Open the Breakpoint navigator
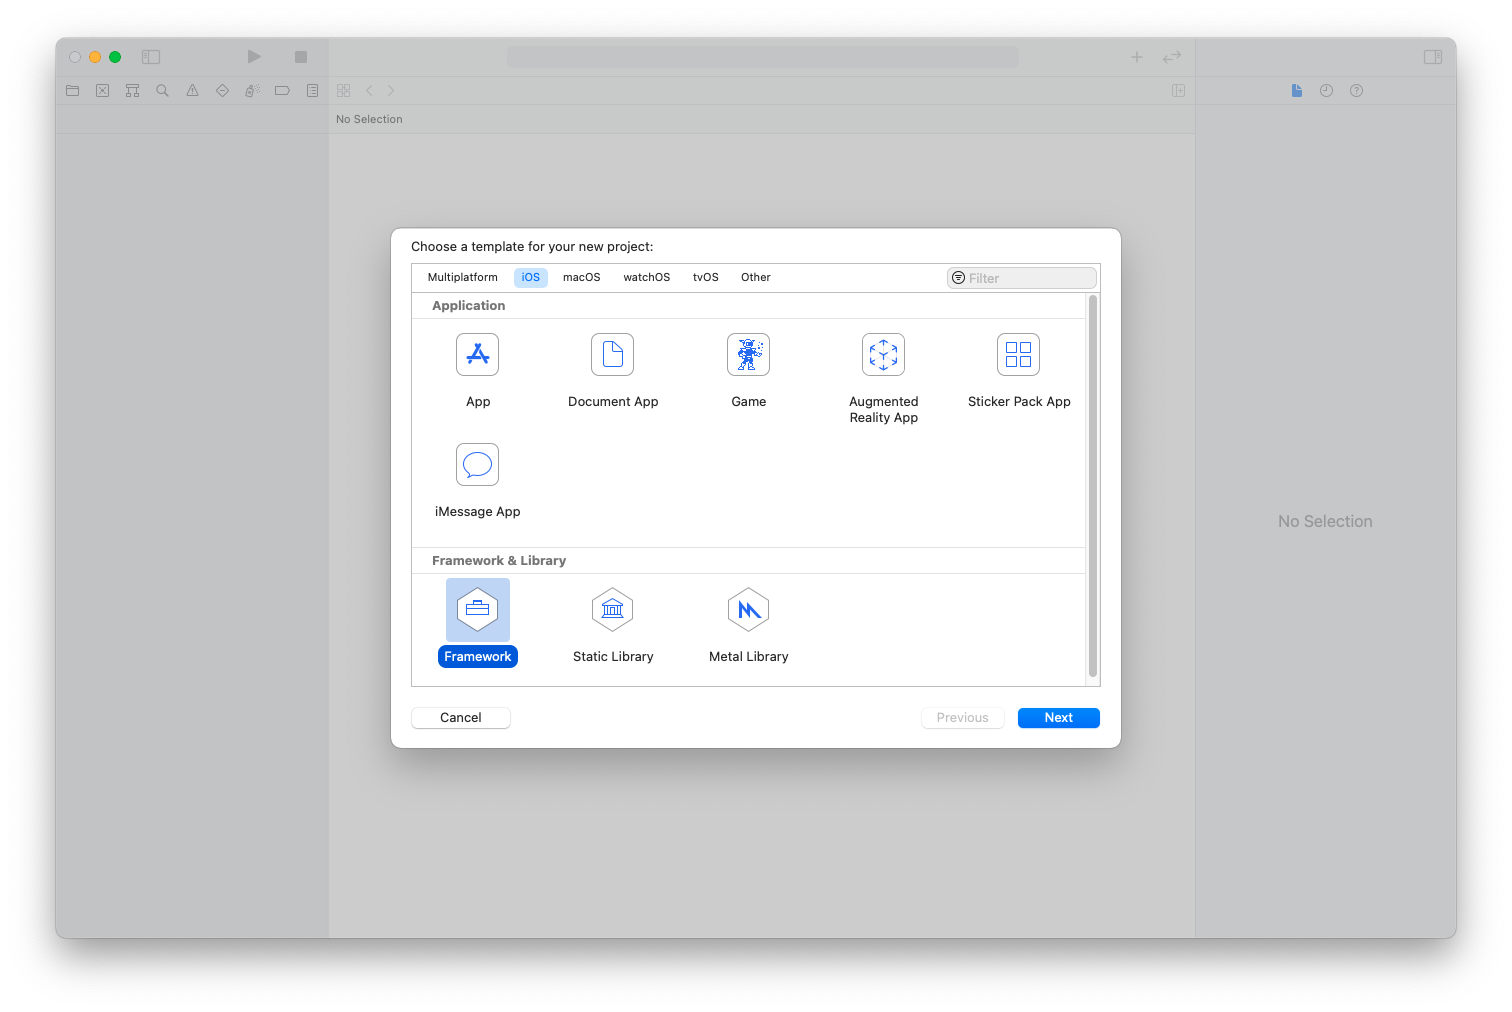The width and height of the screenshot is (1512, 1012). click(282, 90)
